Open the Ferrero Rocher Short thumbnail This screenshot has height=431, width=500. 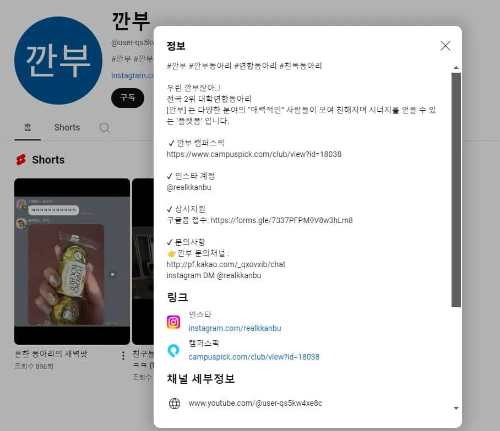point(72,261)
